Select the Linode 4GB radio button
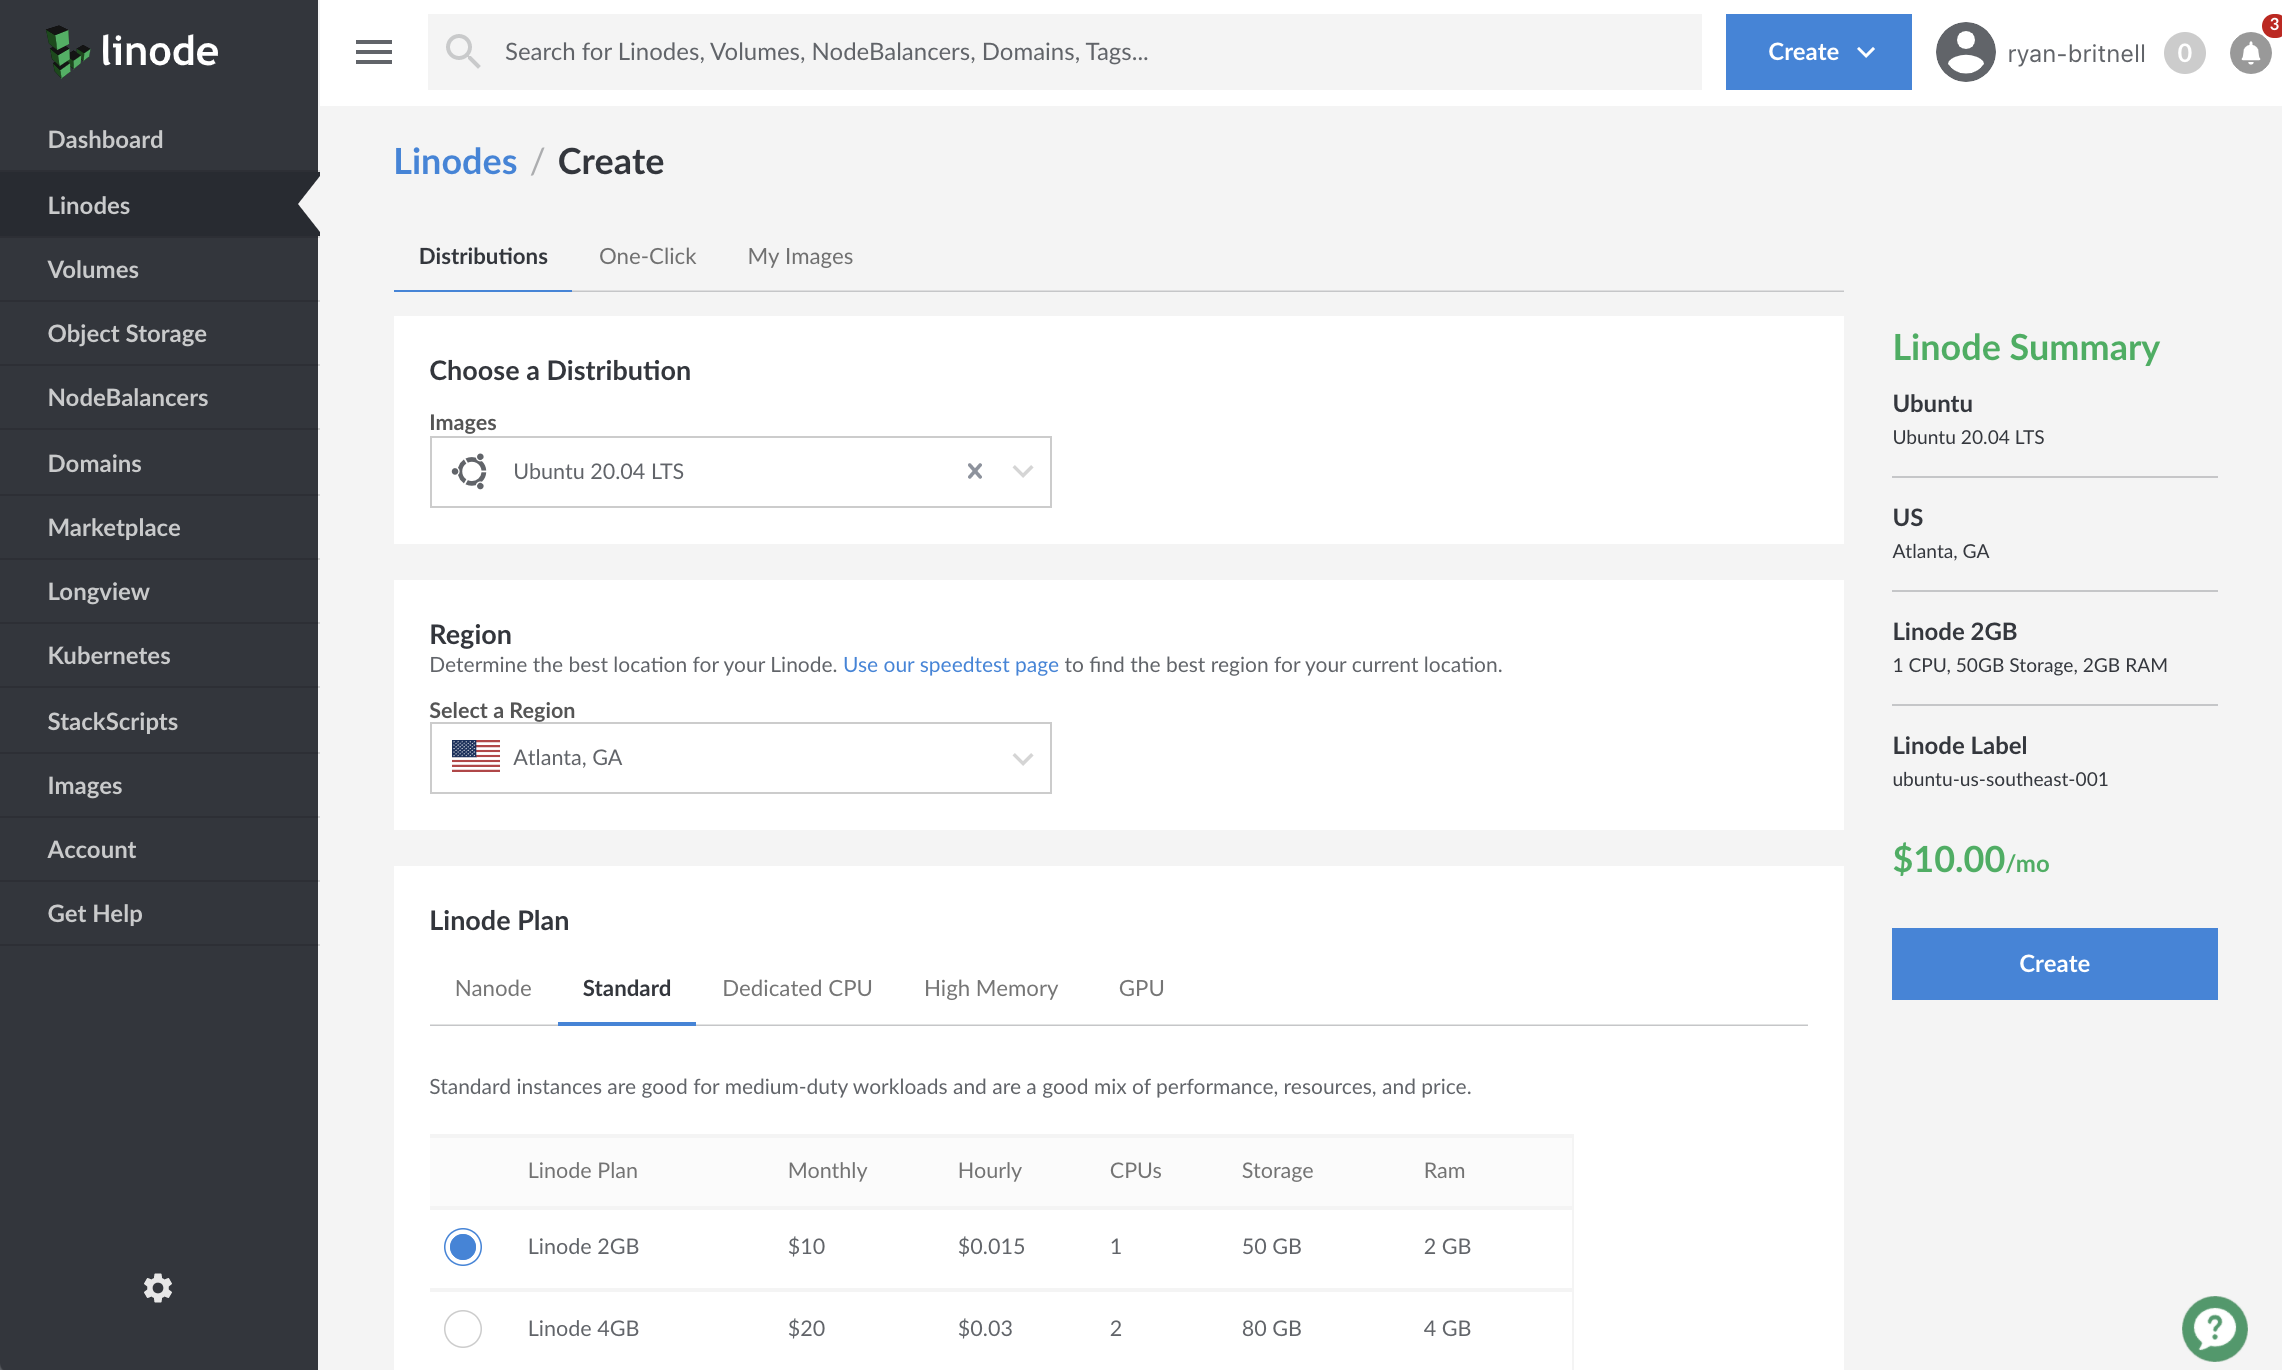2282x1370 pixels. [461, 1328]
